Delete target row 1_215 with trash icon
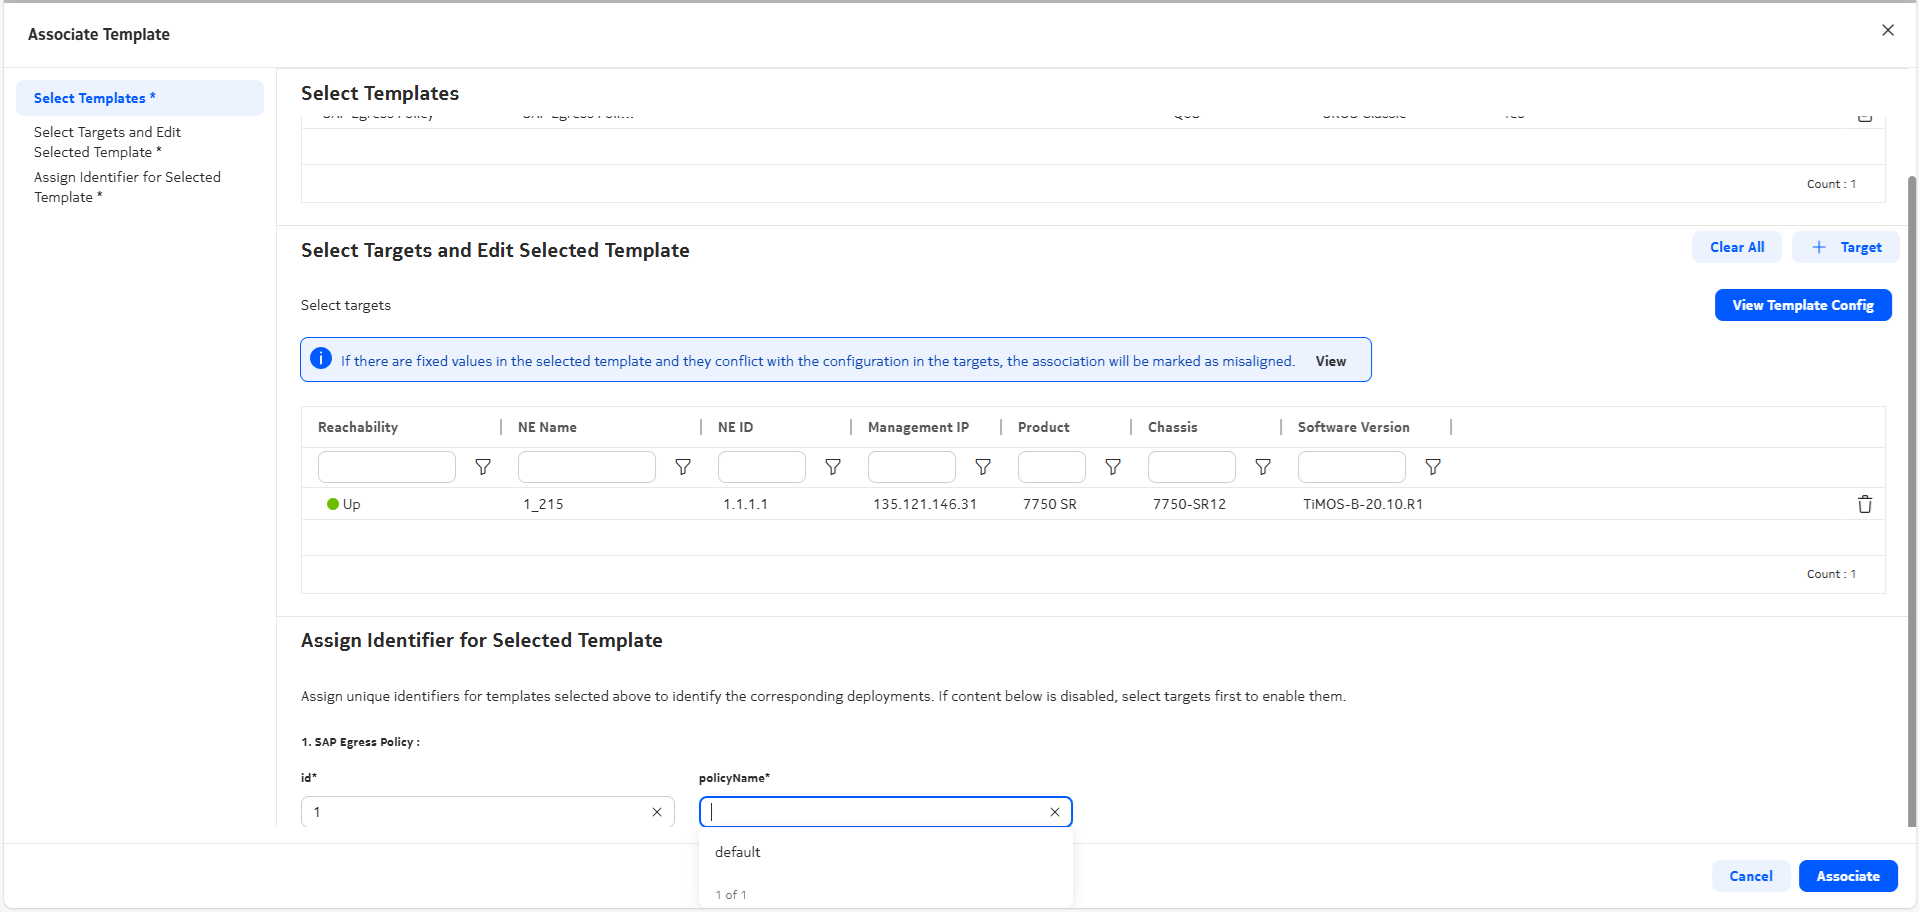The width and height of the screenshot is (1919, 912). pyautogui.click(x=1864, y=504)
